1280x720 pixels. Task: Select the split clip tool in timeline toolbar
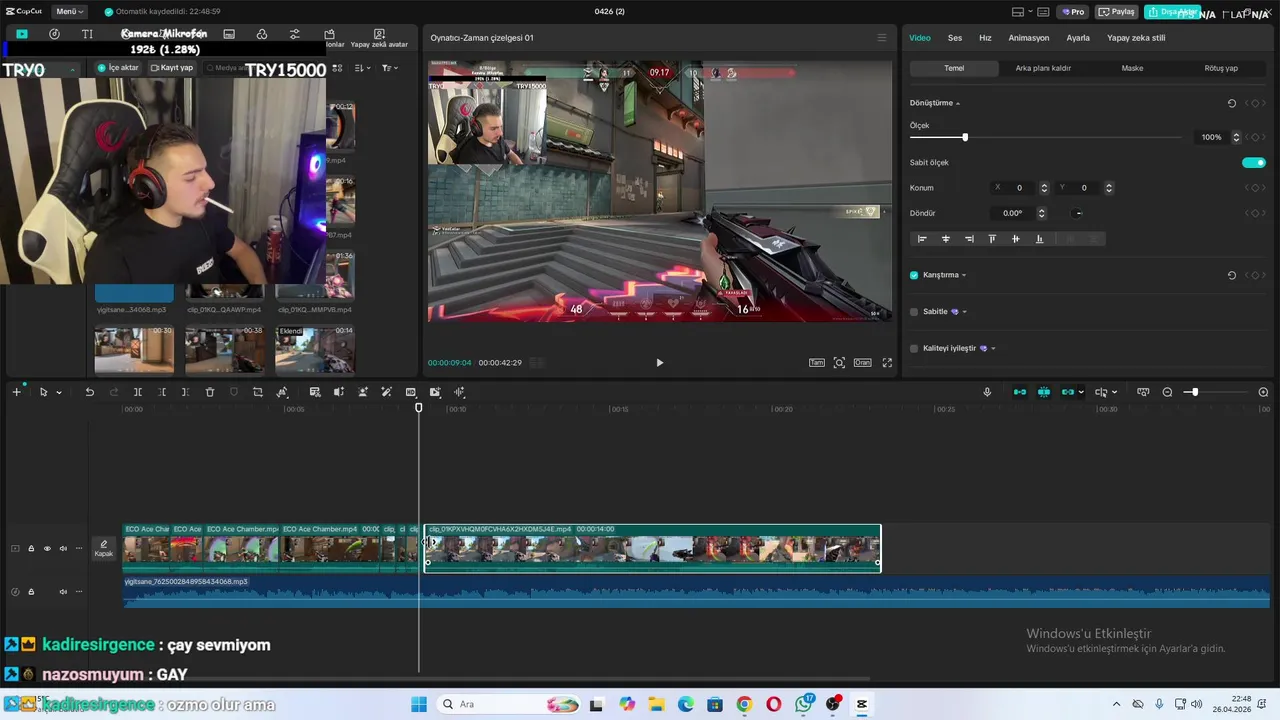click(x=138, y=392)
